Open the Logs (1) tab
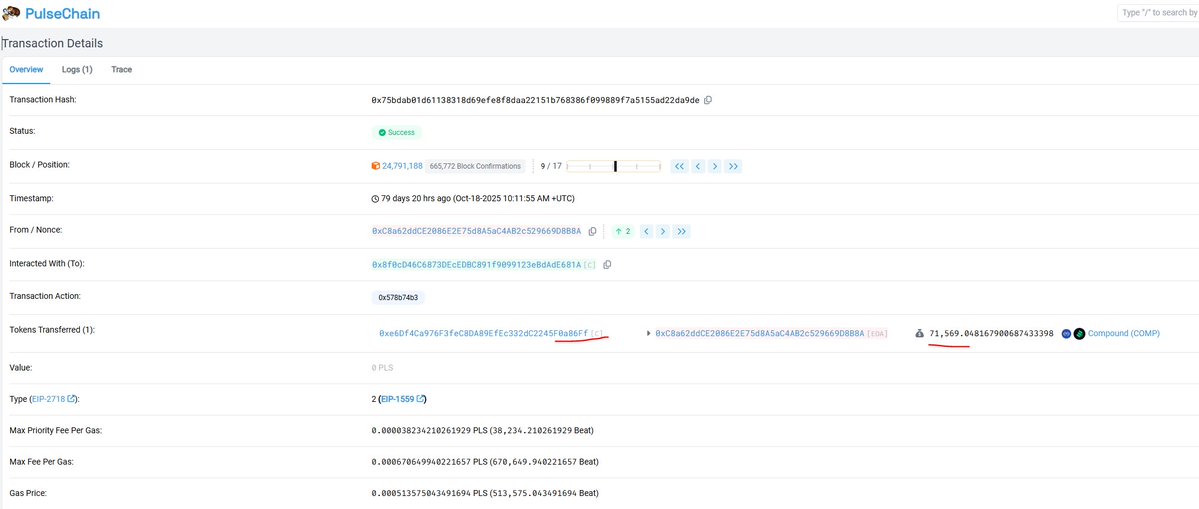 point(77,70)
